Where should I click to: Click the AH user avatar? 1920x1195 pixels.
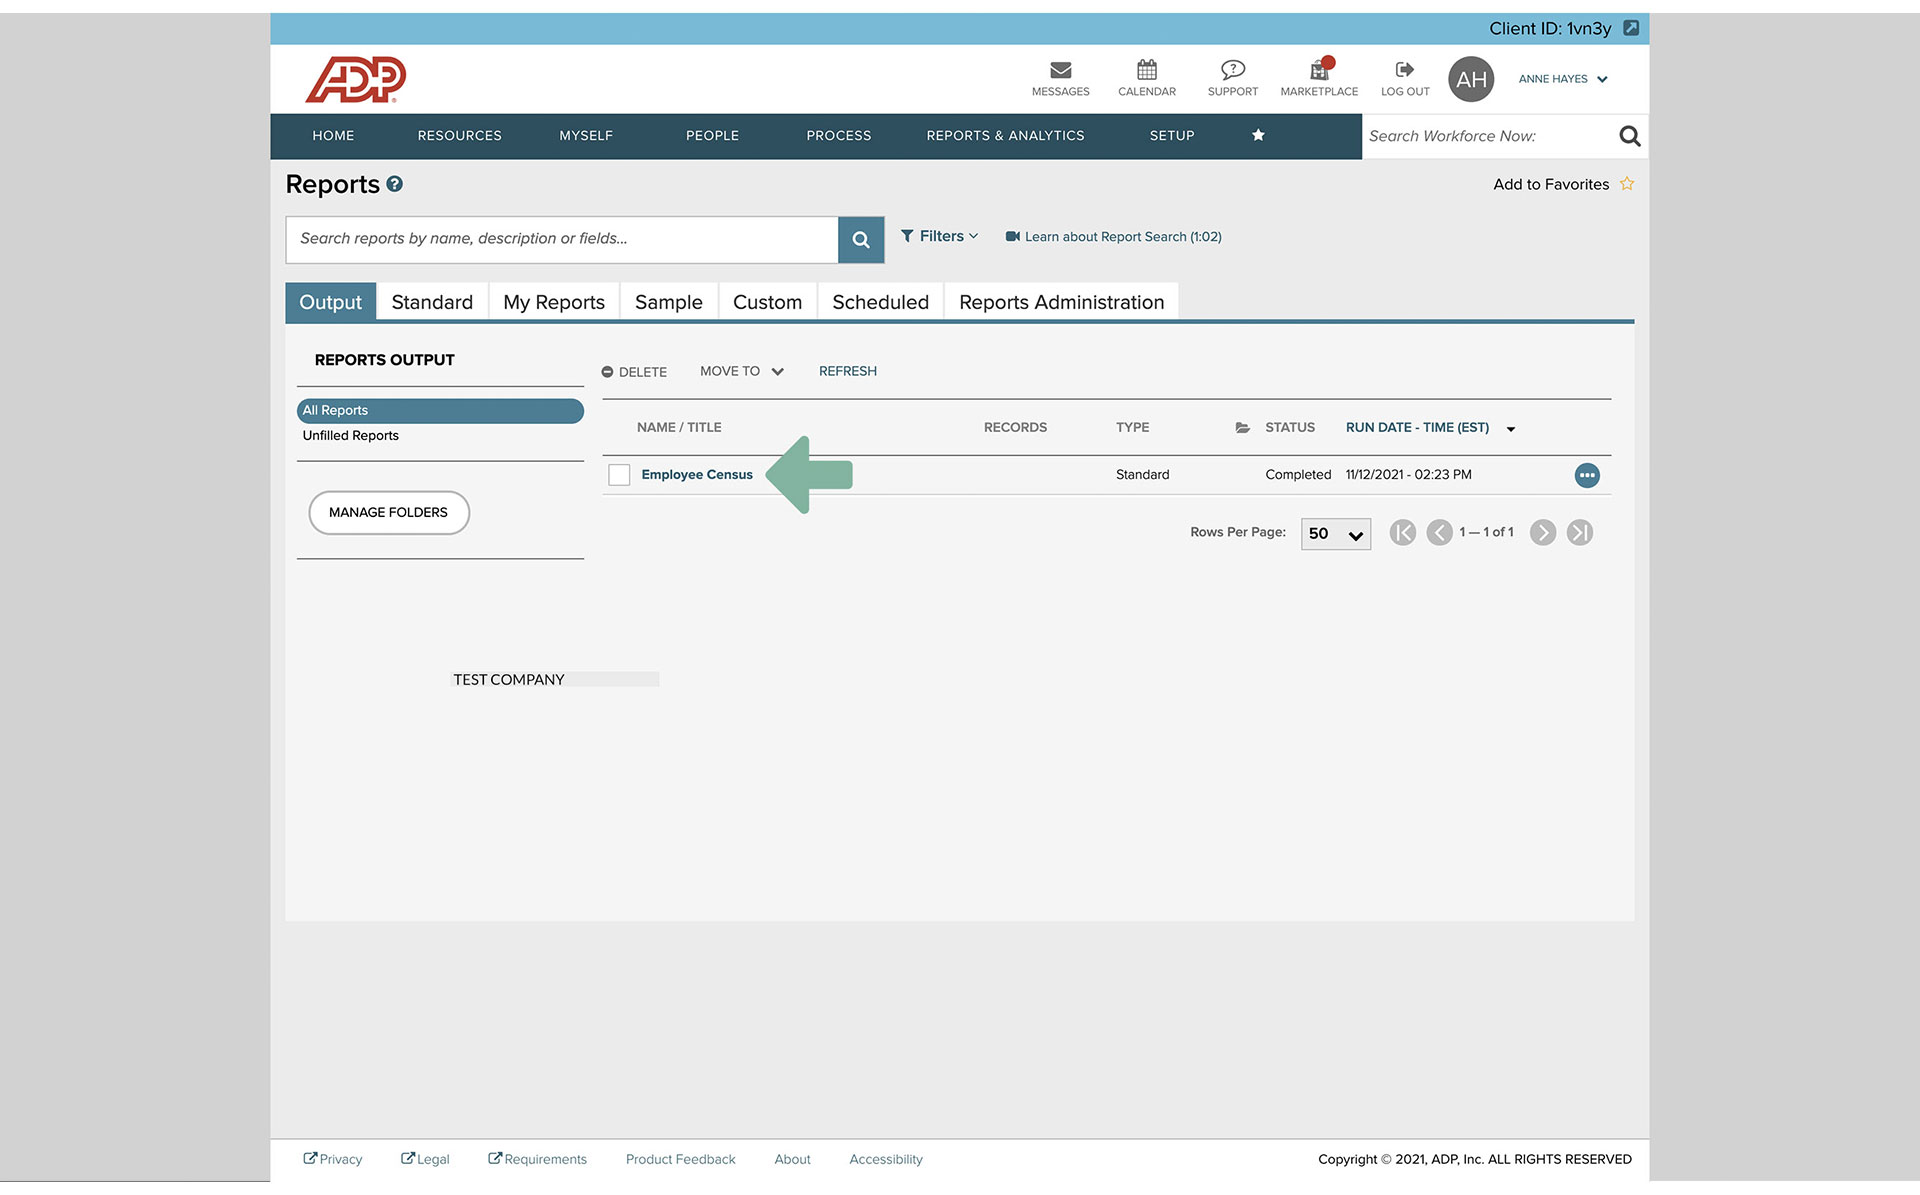pos(1471,80)
